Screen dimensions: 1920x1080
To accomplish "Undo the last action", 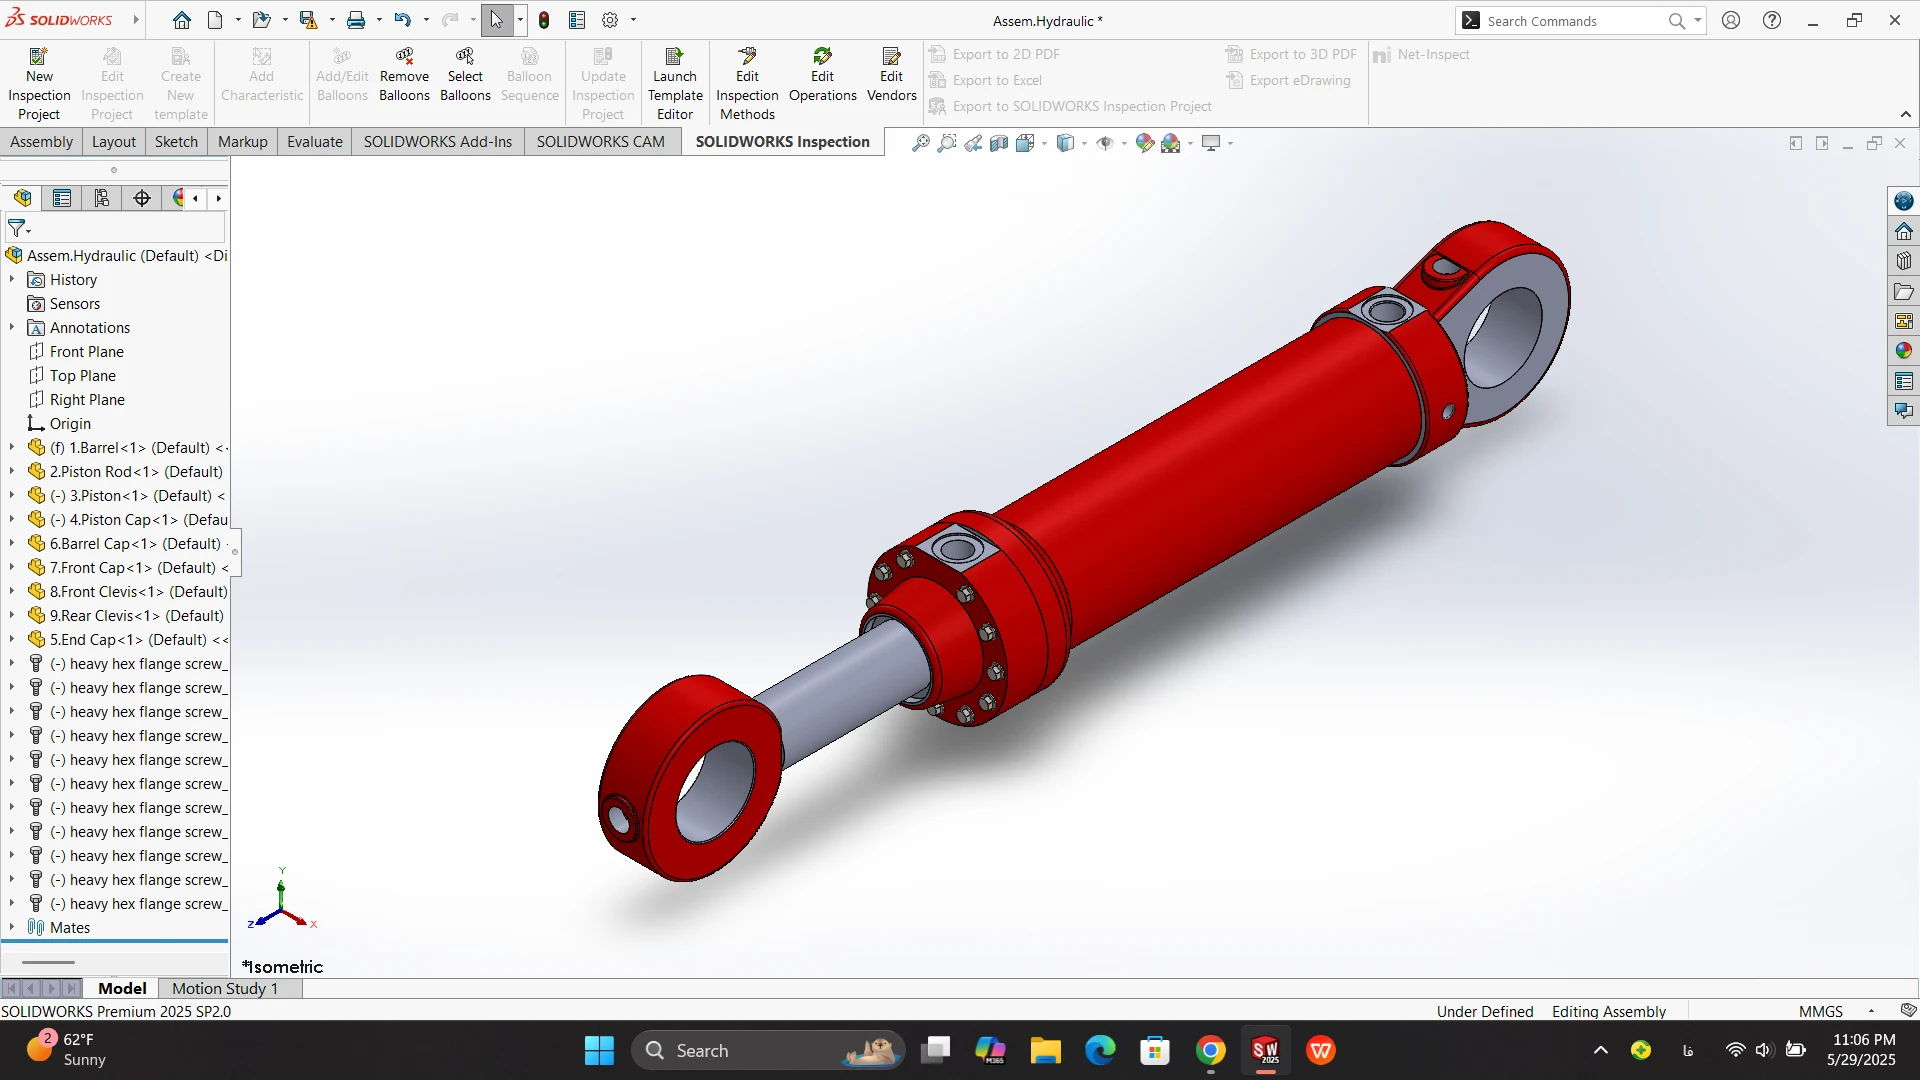I will (402, 20).
